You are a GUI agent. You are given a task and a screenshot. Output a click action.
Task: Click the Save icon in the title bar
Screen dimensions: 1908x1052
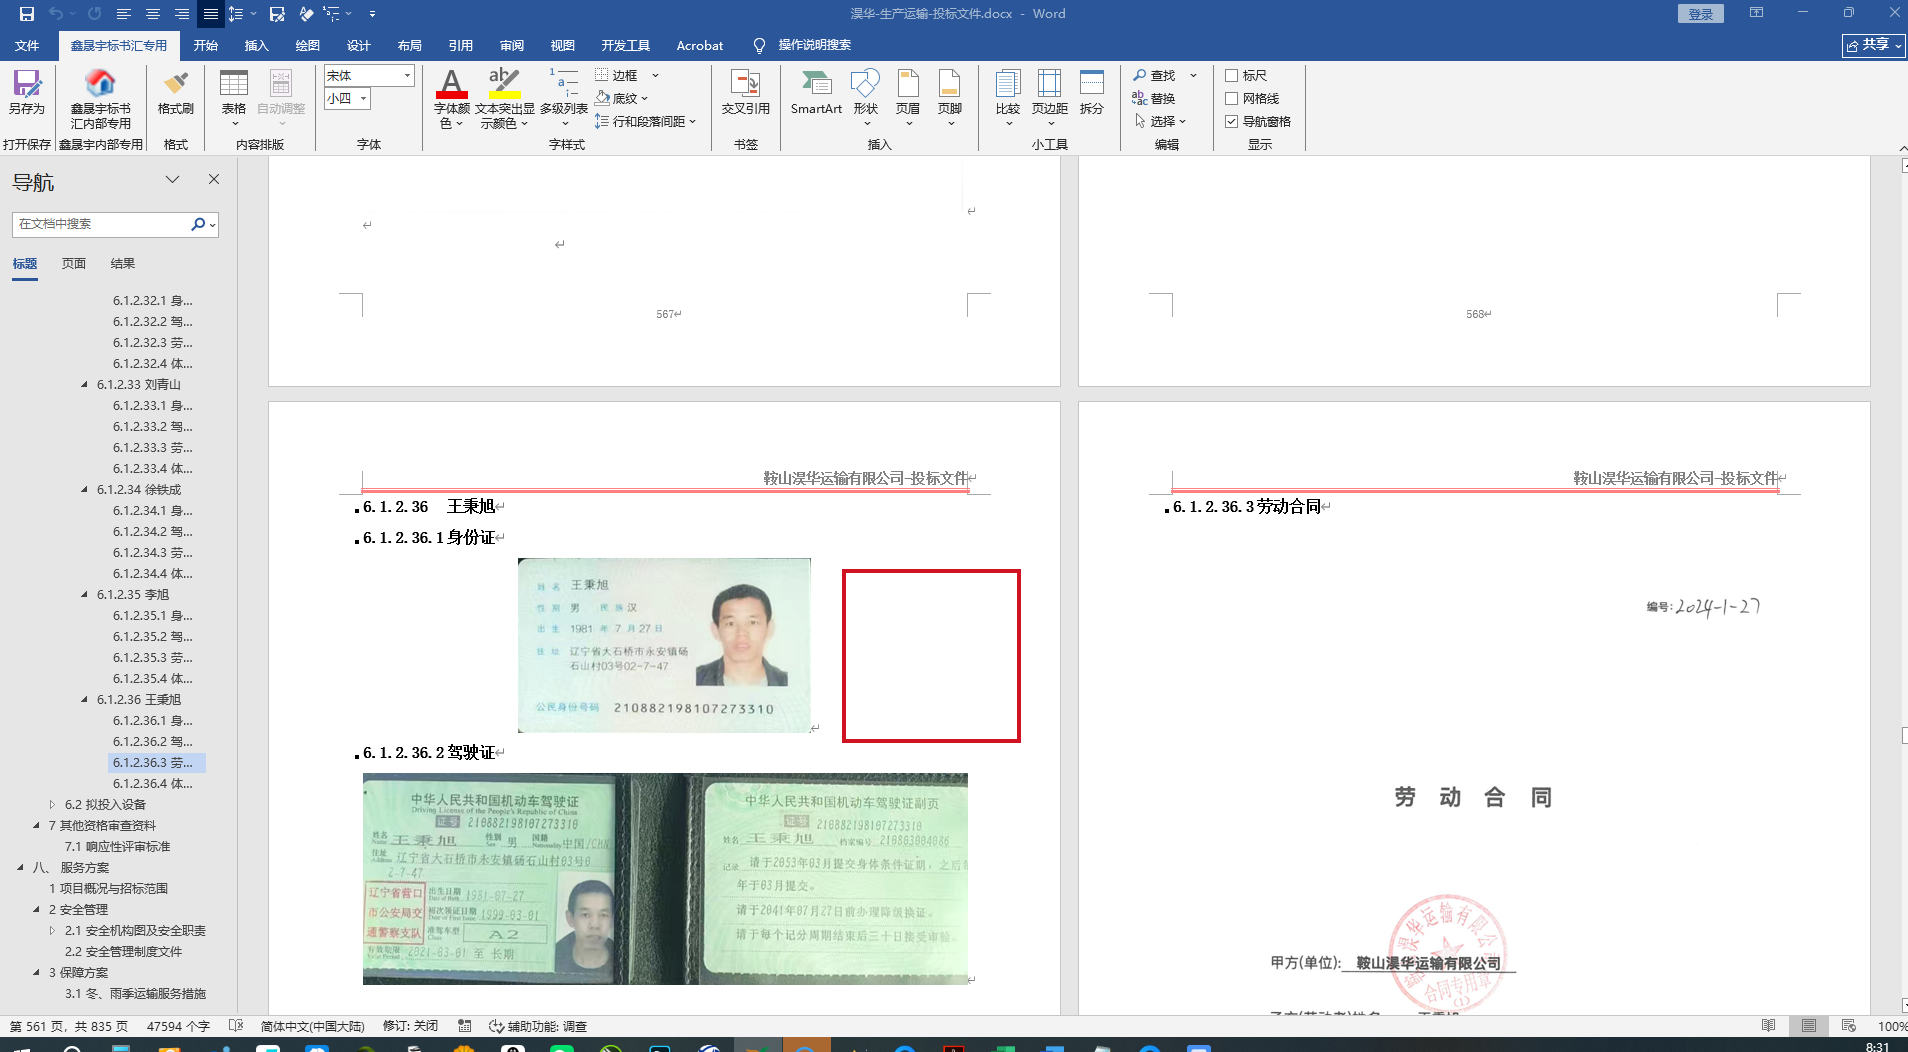(27, 14)
